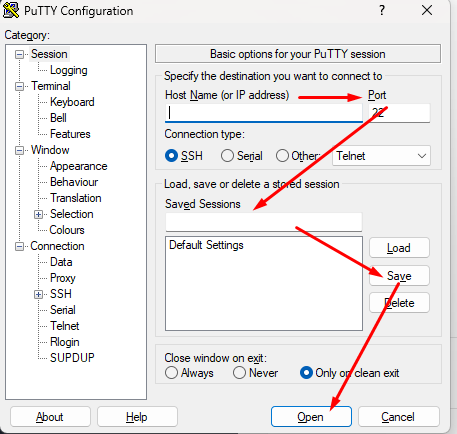Focus the Host Name input field
Image resolution: width=457 pixels, height=434 pixels.
(264, 113)
